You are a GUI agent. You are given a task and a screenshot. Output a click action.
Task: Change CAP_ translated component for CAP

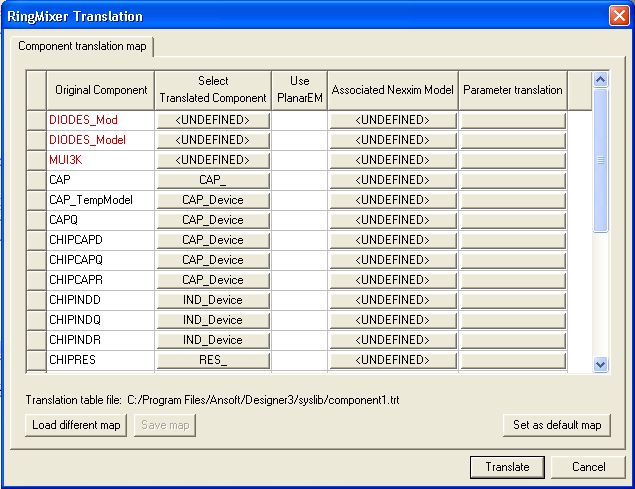pos(212,180)
